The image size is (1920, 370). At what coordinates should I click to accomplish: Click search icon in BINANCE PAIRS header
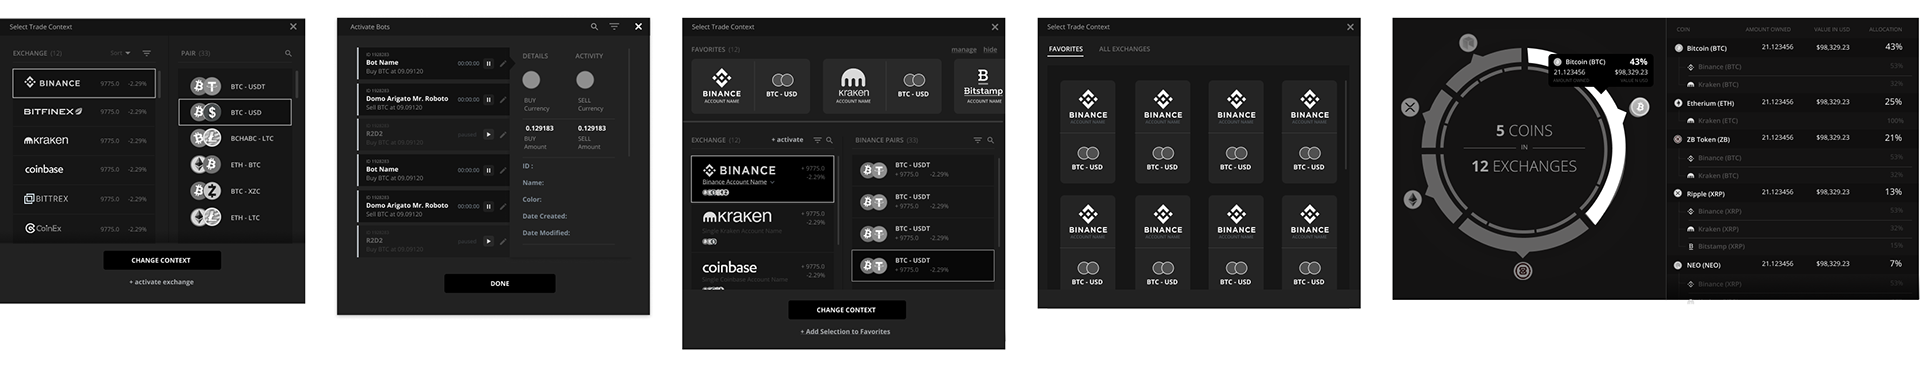990,140
